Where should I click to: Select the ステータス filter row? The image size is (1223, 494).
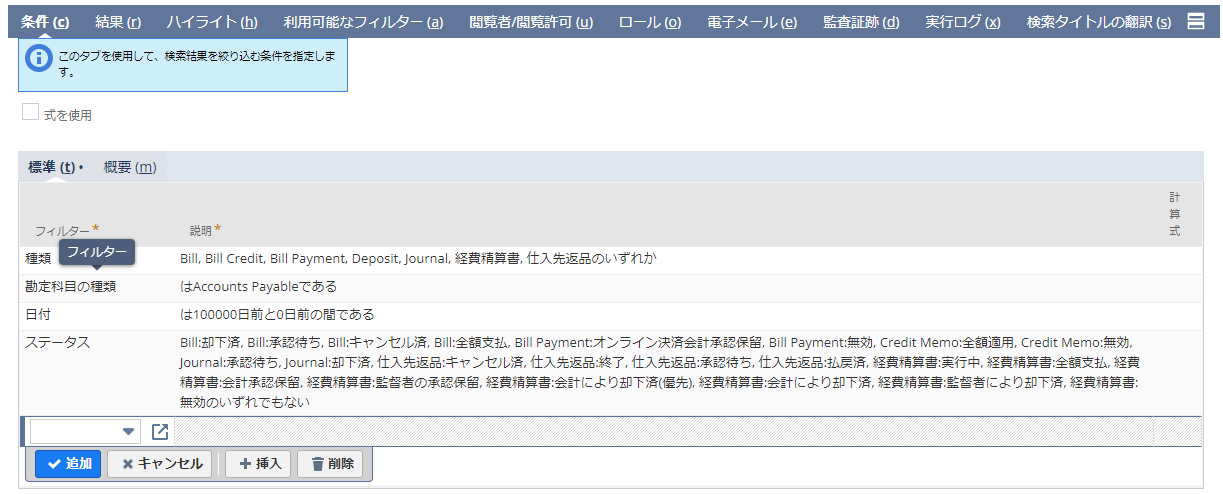click(x=610, y=372)
